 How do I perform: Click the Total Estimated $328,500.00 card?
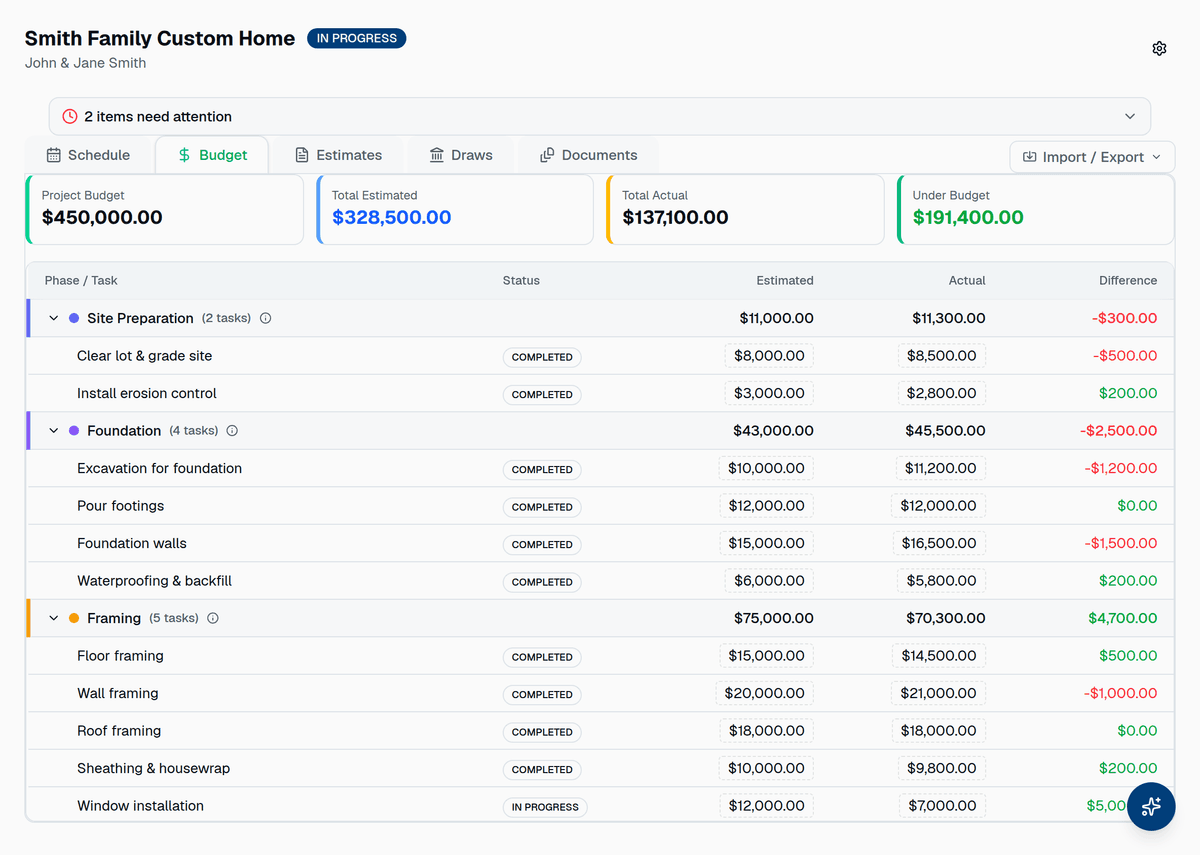[x=454, y=210]
